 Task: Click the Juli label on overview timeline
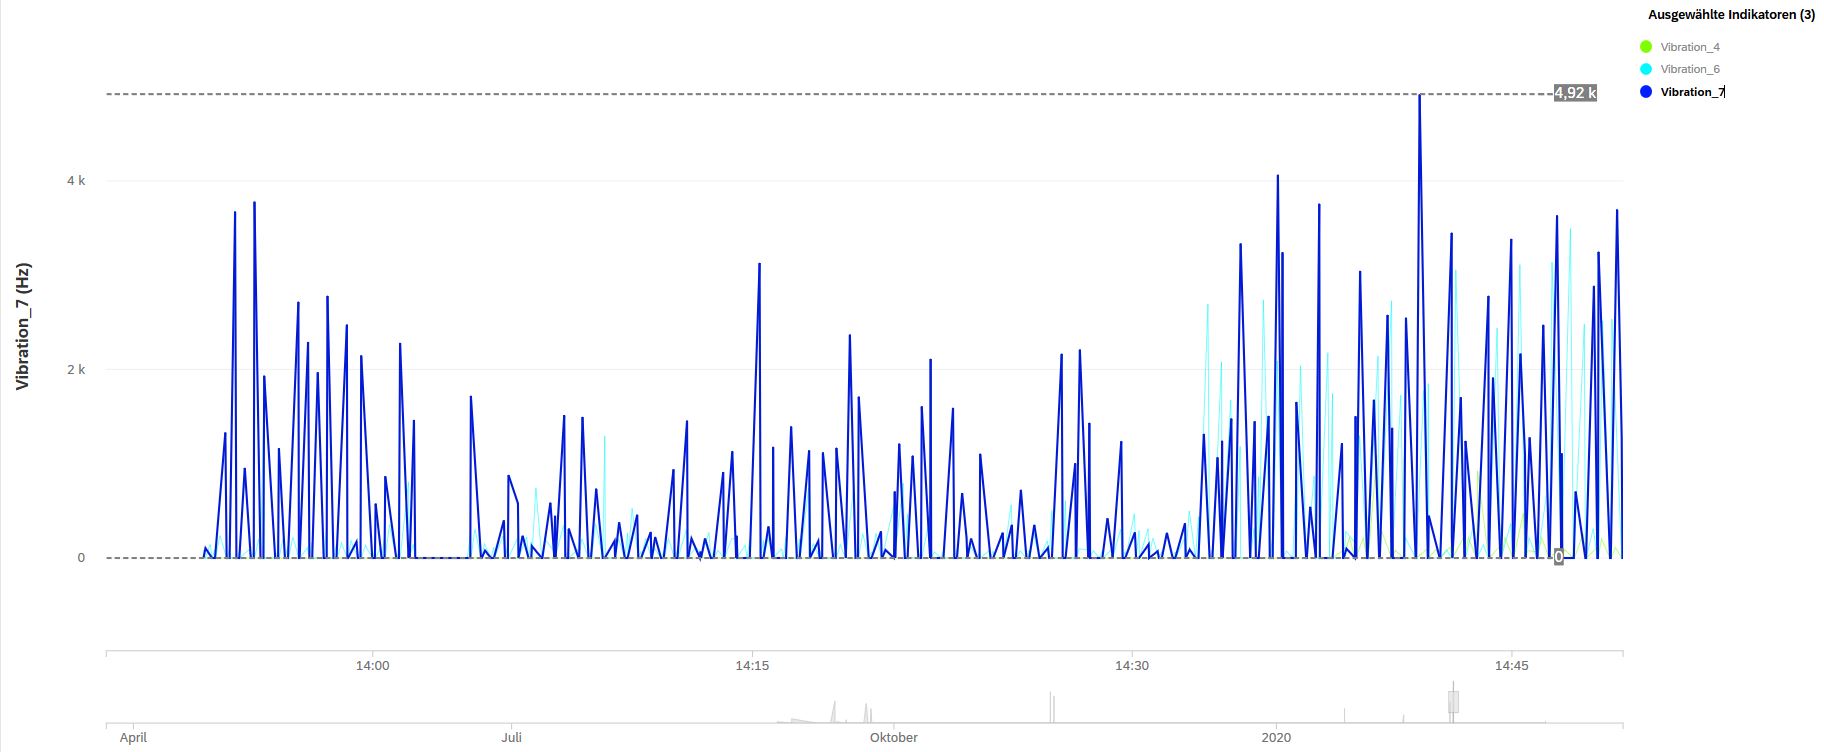point(511,738)
